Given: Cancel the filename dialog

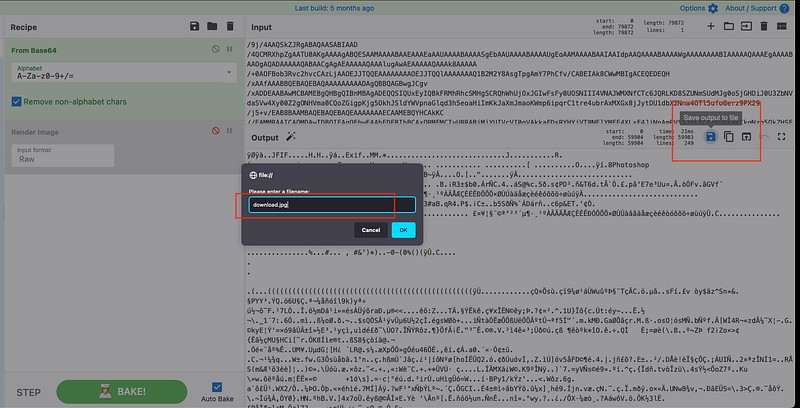Looking at the screenshot, I should pyautogui.click(x=371, y=230).
